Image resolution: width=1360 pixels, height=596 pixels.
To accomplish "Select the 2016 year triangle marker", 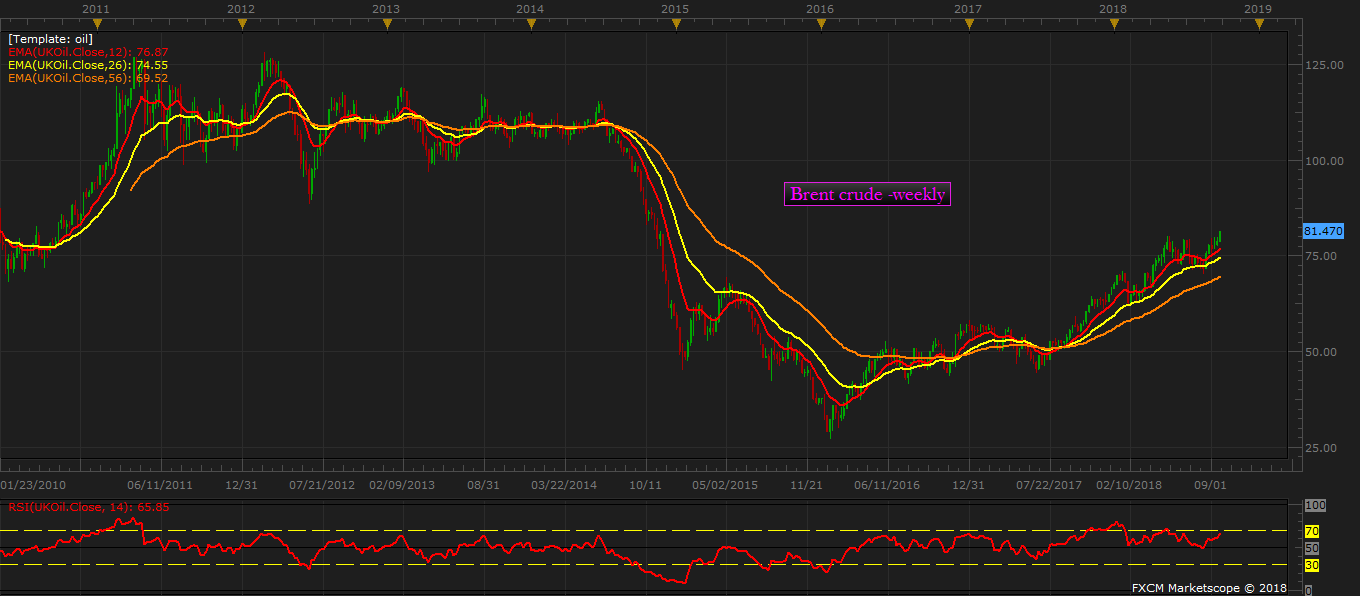I will point(821,23).
